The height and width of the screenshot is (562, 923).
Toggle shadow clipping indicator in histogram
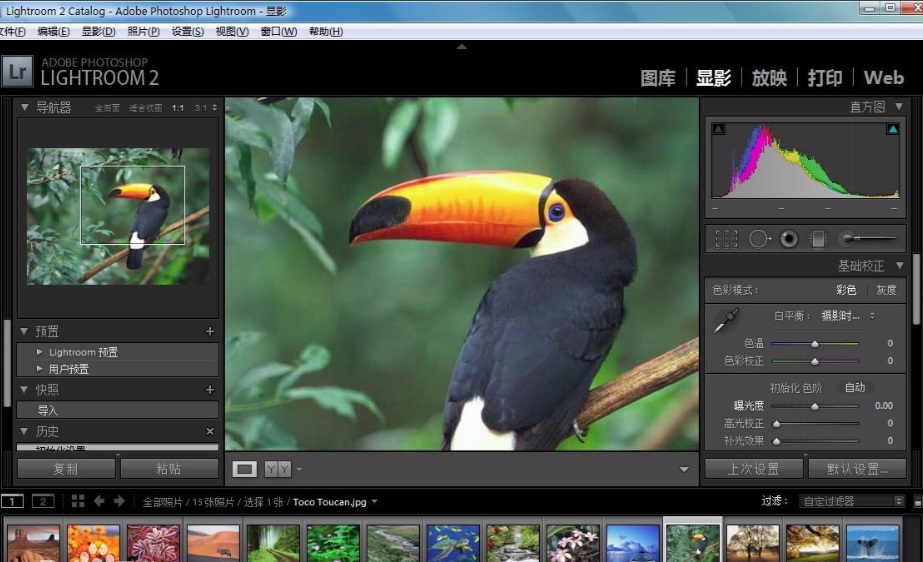[718, 129]
